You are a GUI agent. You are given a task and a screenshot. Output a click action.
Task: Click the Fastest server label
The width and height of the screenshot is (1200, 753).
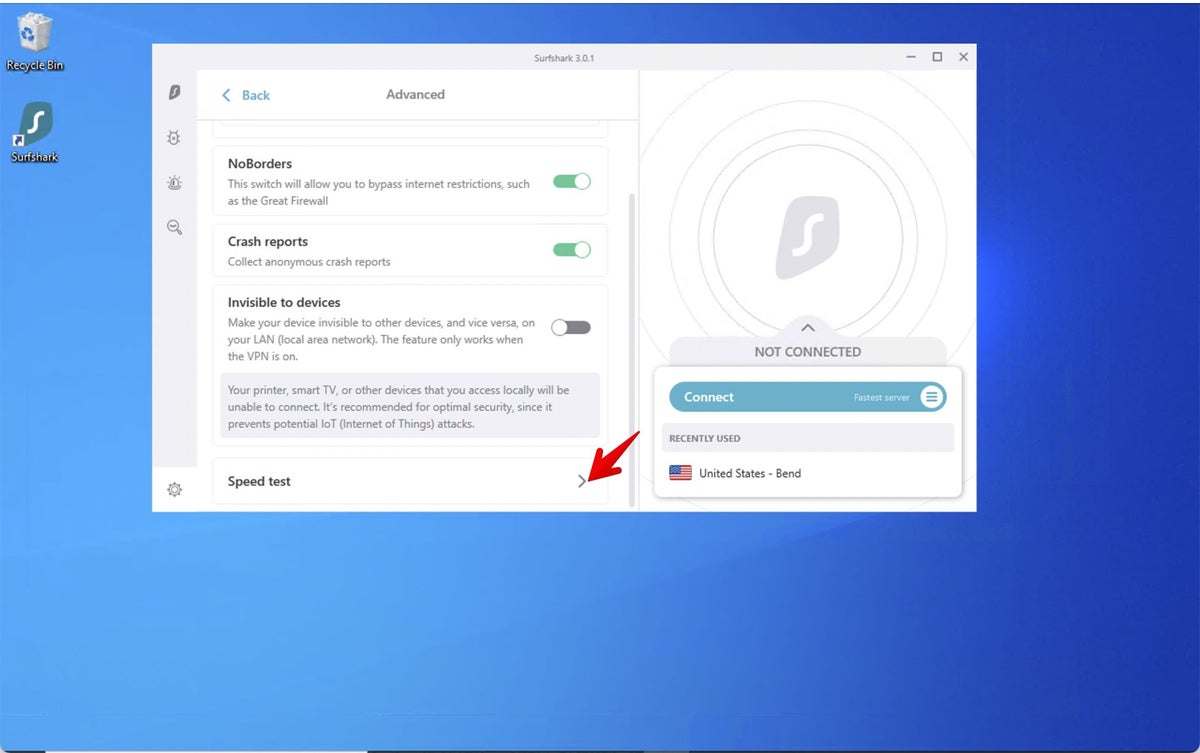[x=882, y=398]
